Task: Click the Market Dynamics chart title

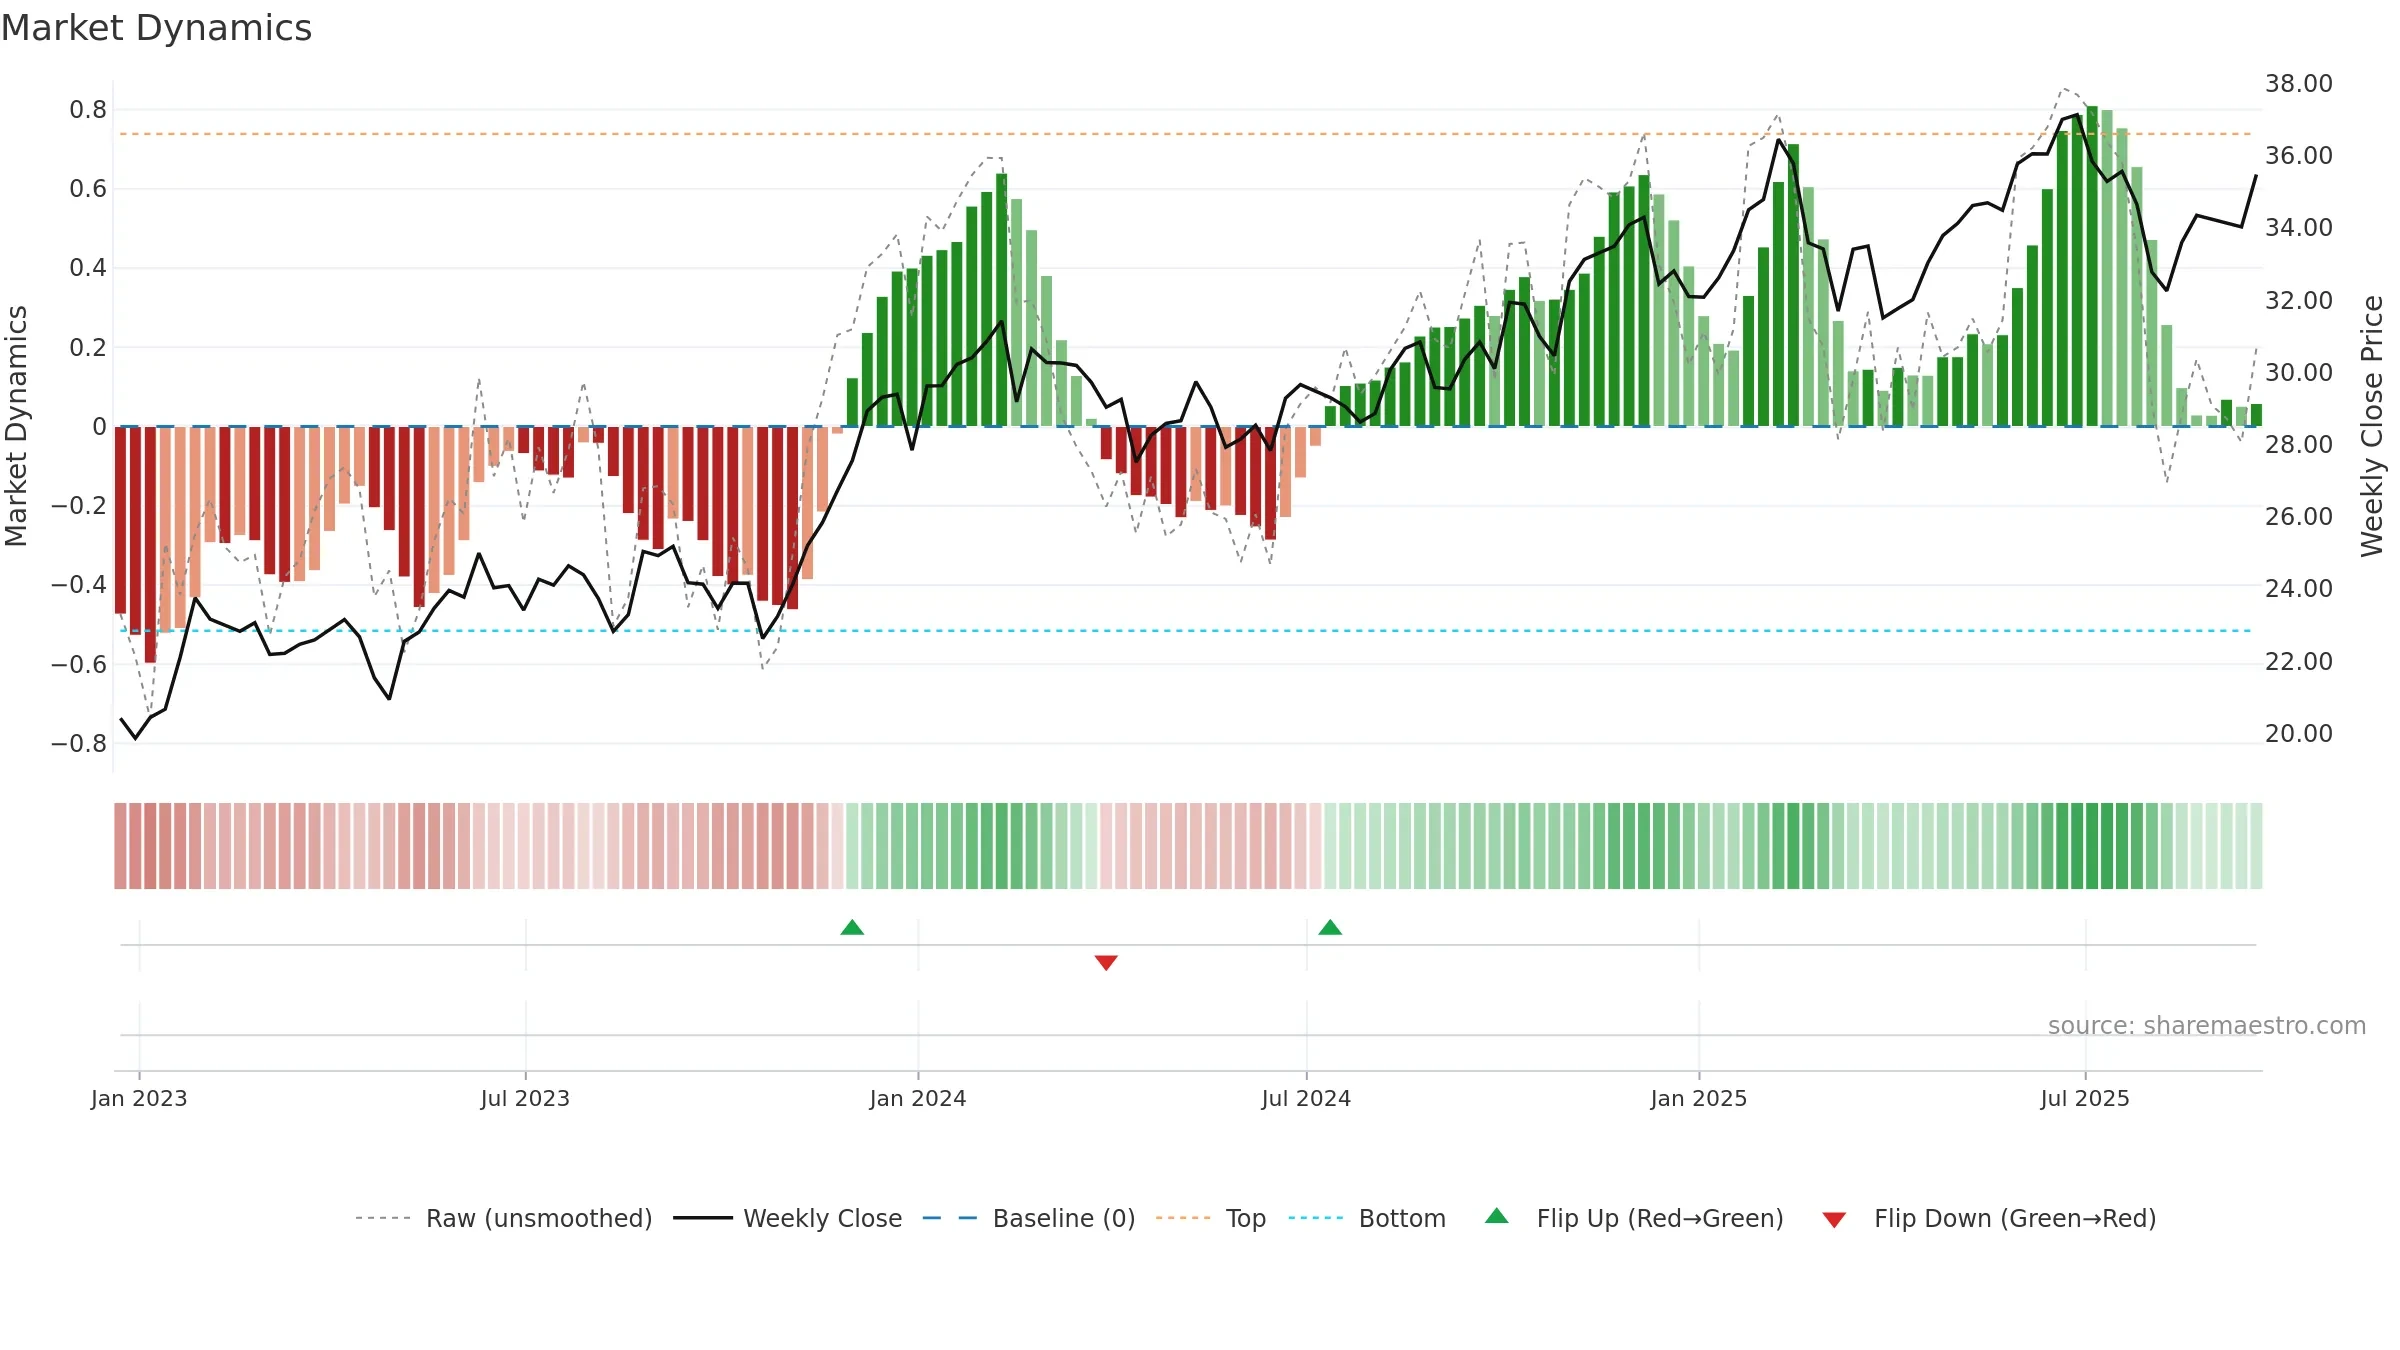Action: click(157, 28)
